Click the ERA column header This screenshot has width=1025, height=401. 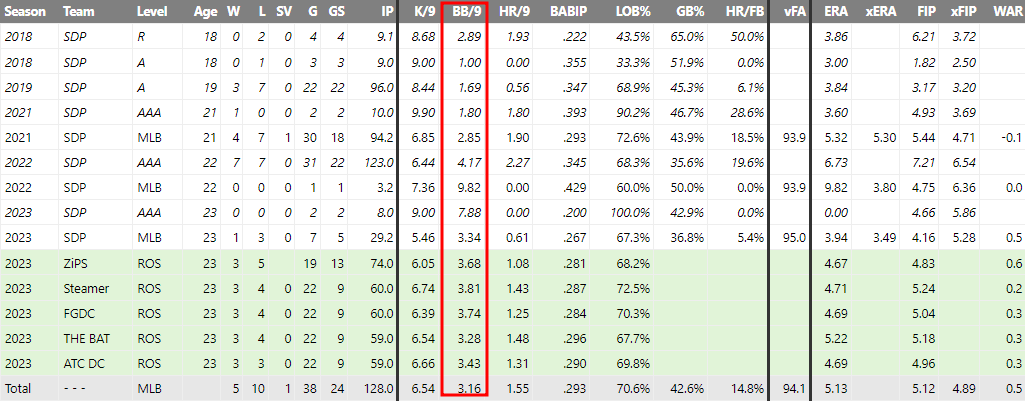pos(835,12)
